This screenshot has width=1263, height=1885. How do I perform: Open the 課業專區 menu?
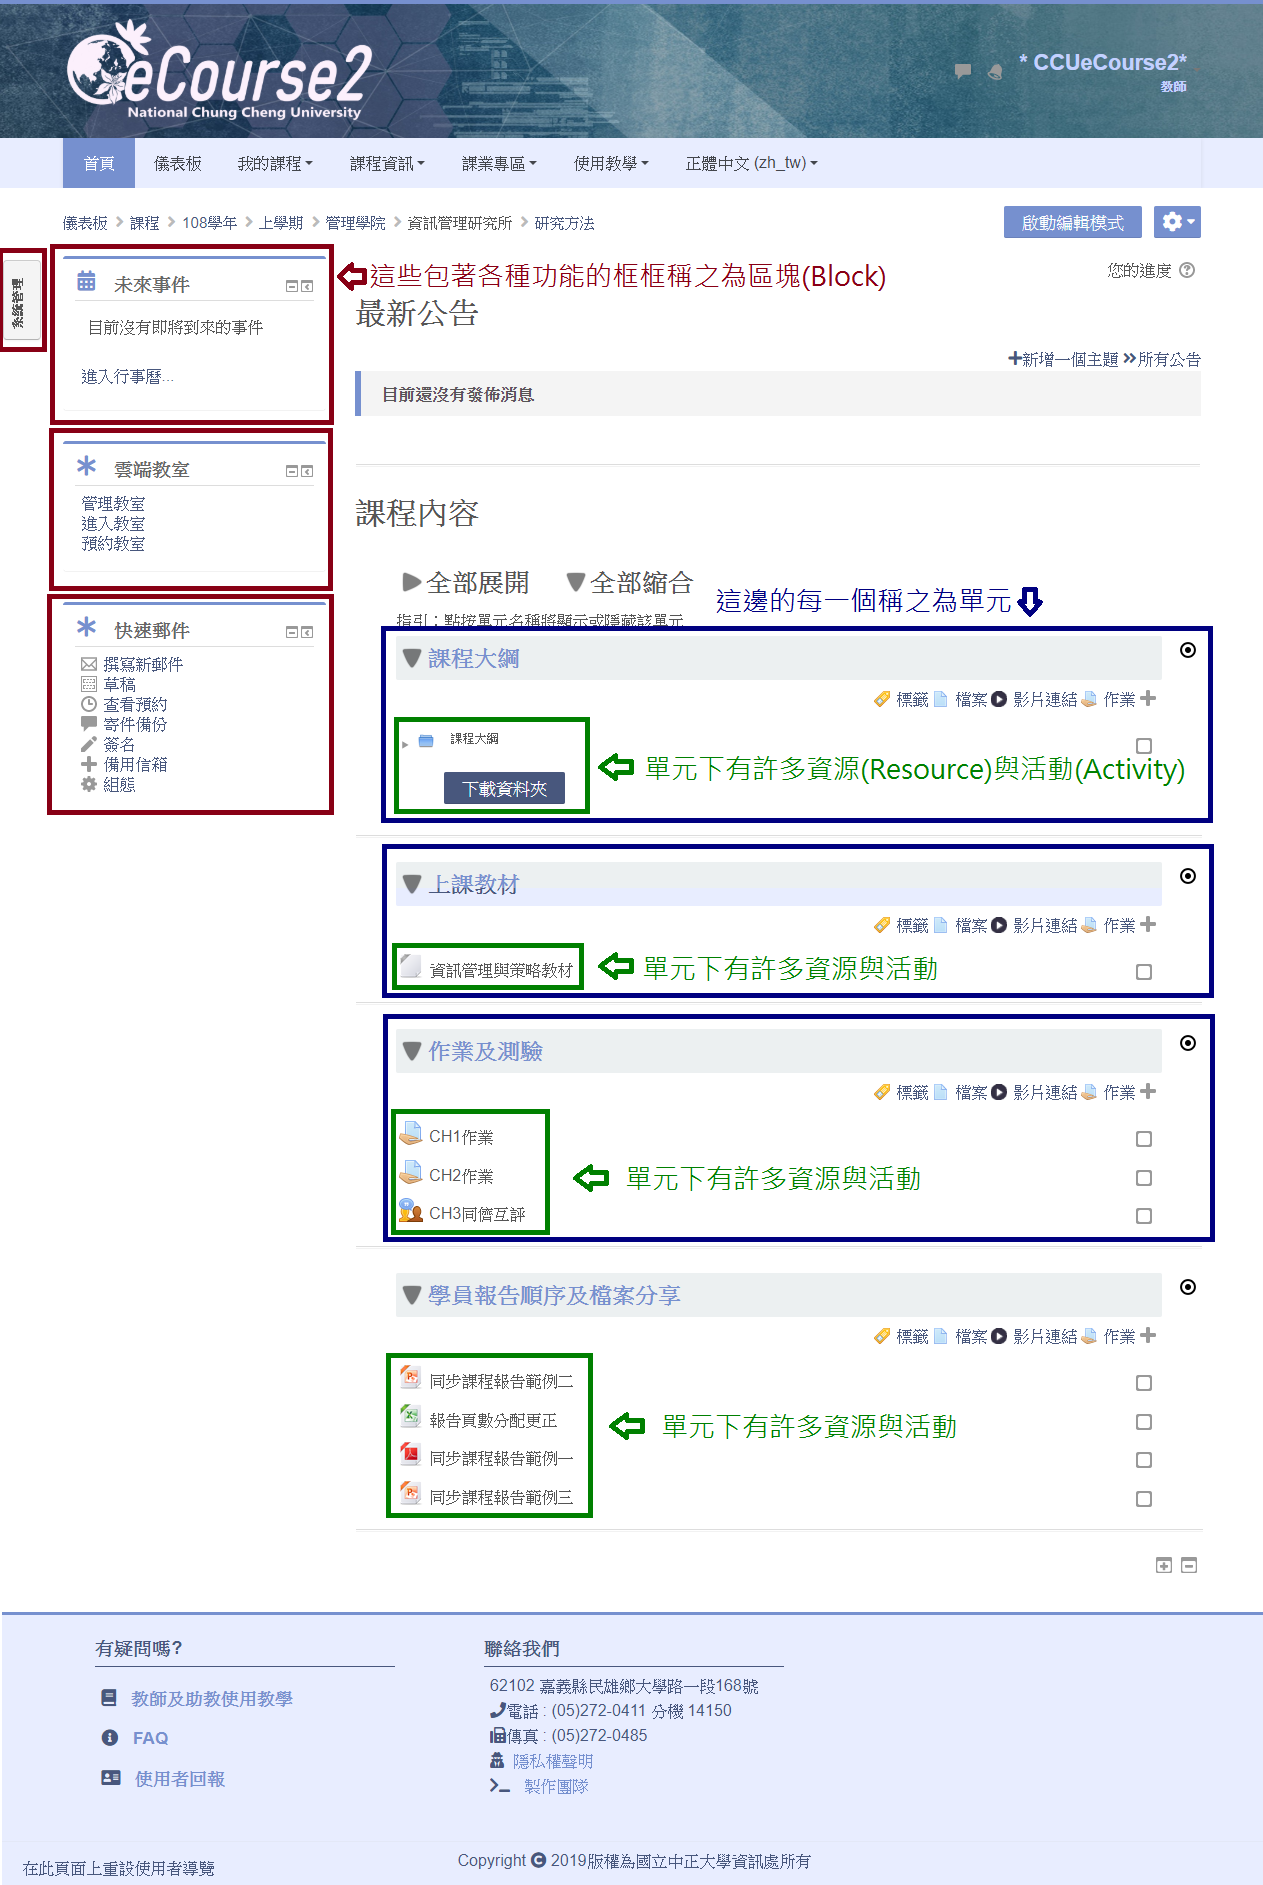(x=499, y=163)
